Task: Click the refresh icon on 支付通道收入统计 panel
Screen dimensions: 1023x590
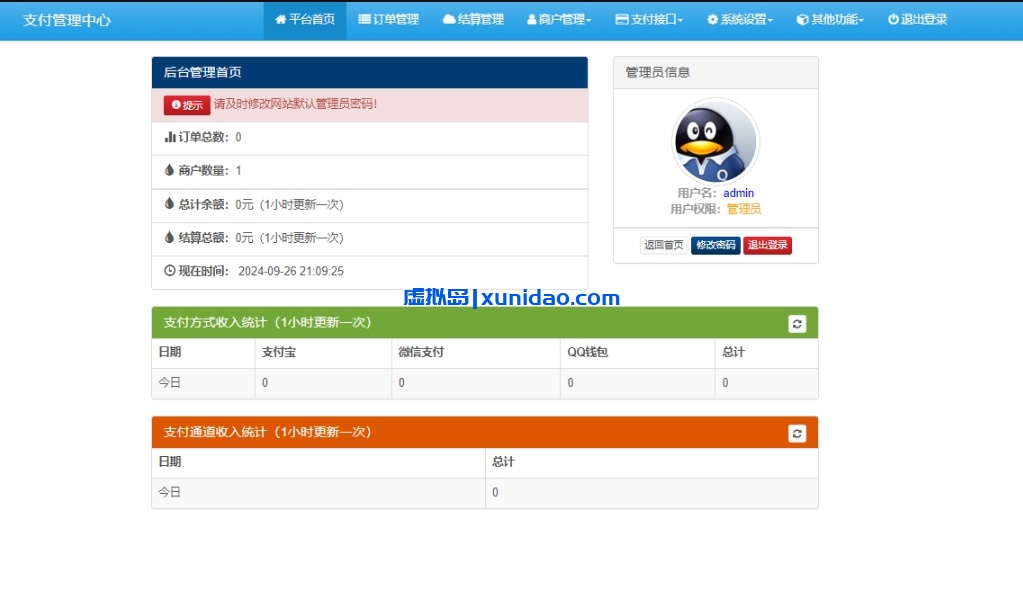Action: coord(797,432)
